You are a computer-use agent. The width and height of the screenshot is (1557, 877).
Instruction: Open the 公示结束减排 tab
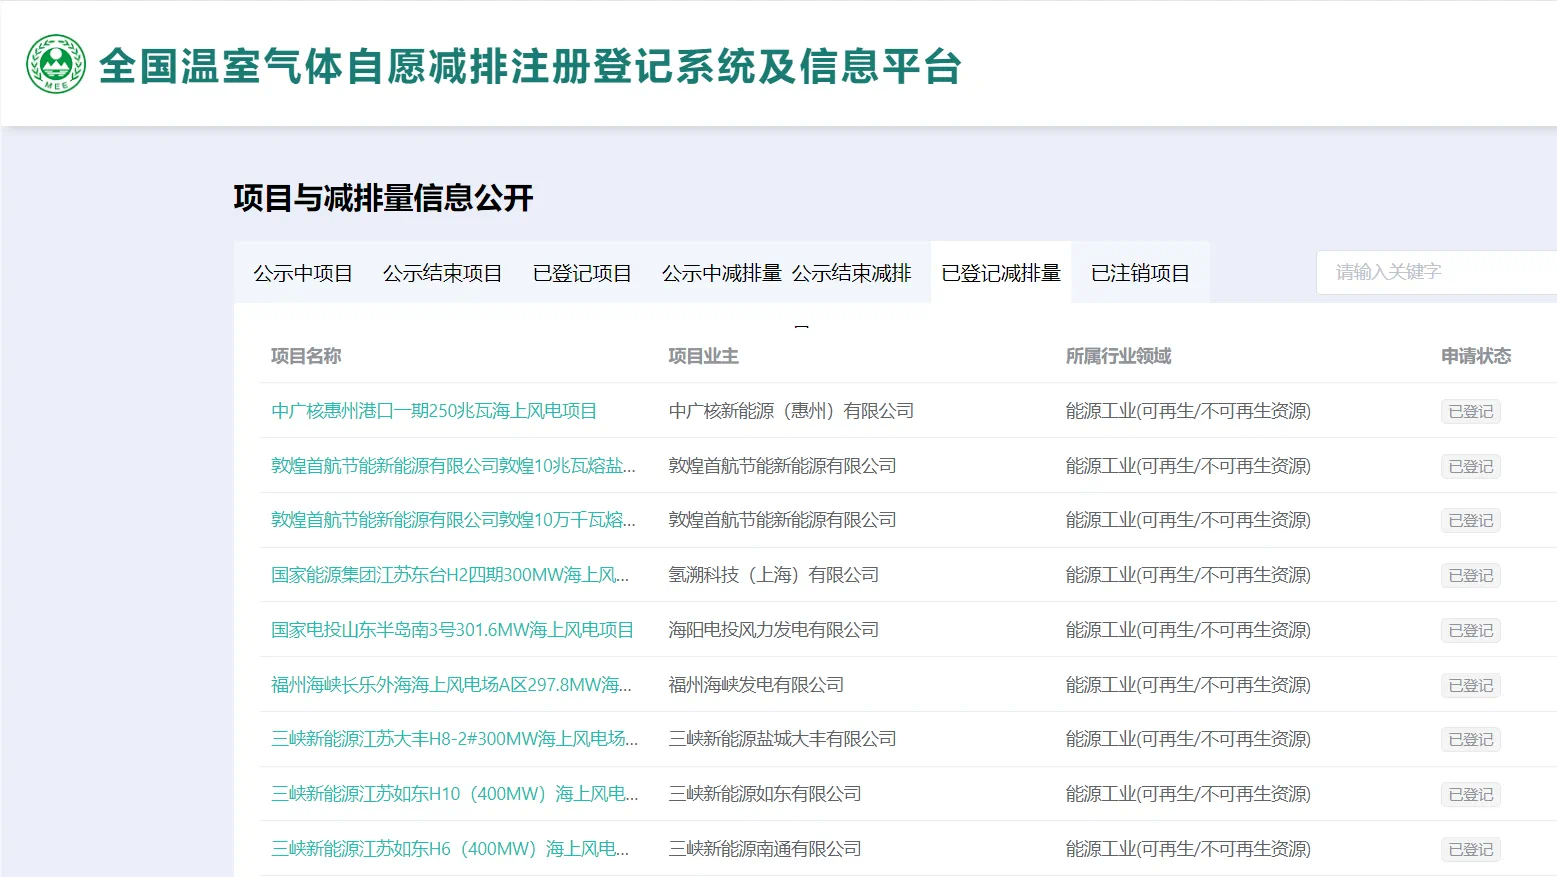(852, 273)
